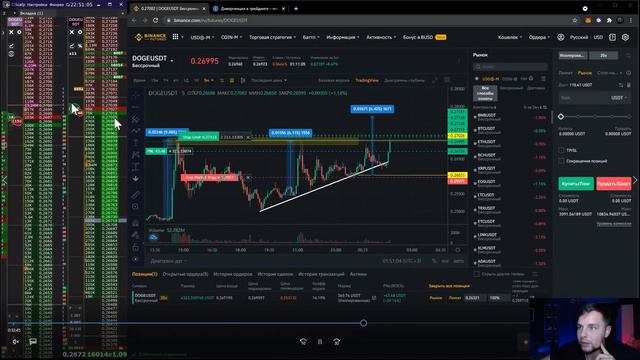Screen dimensions: 640x360
Task: Open the USD@-M dropdown menu
Action: click(x=202, y=37)
